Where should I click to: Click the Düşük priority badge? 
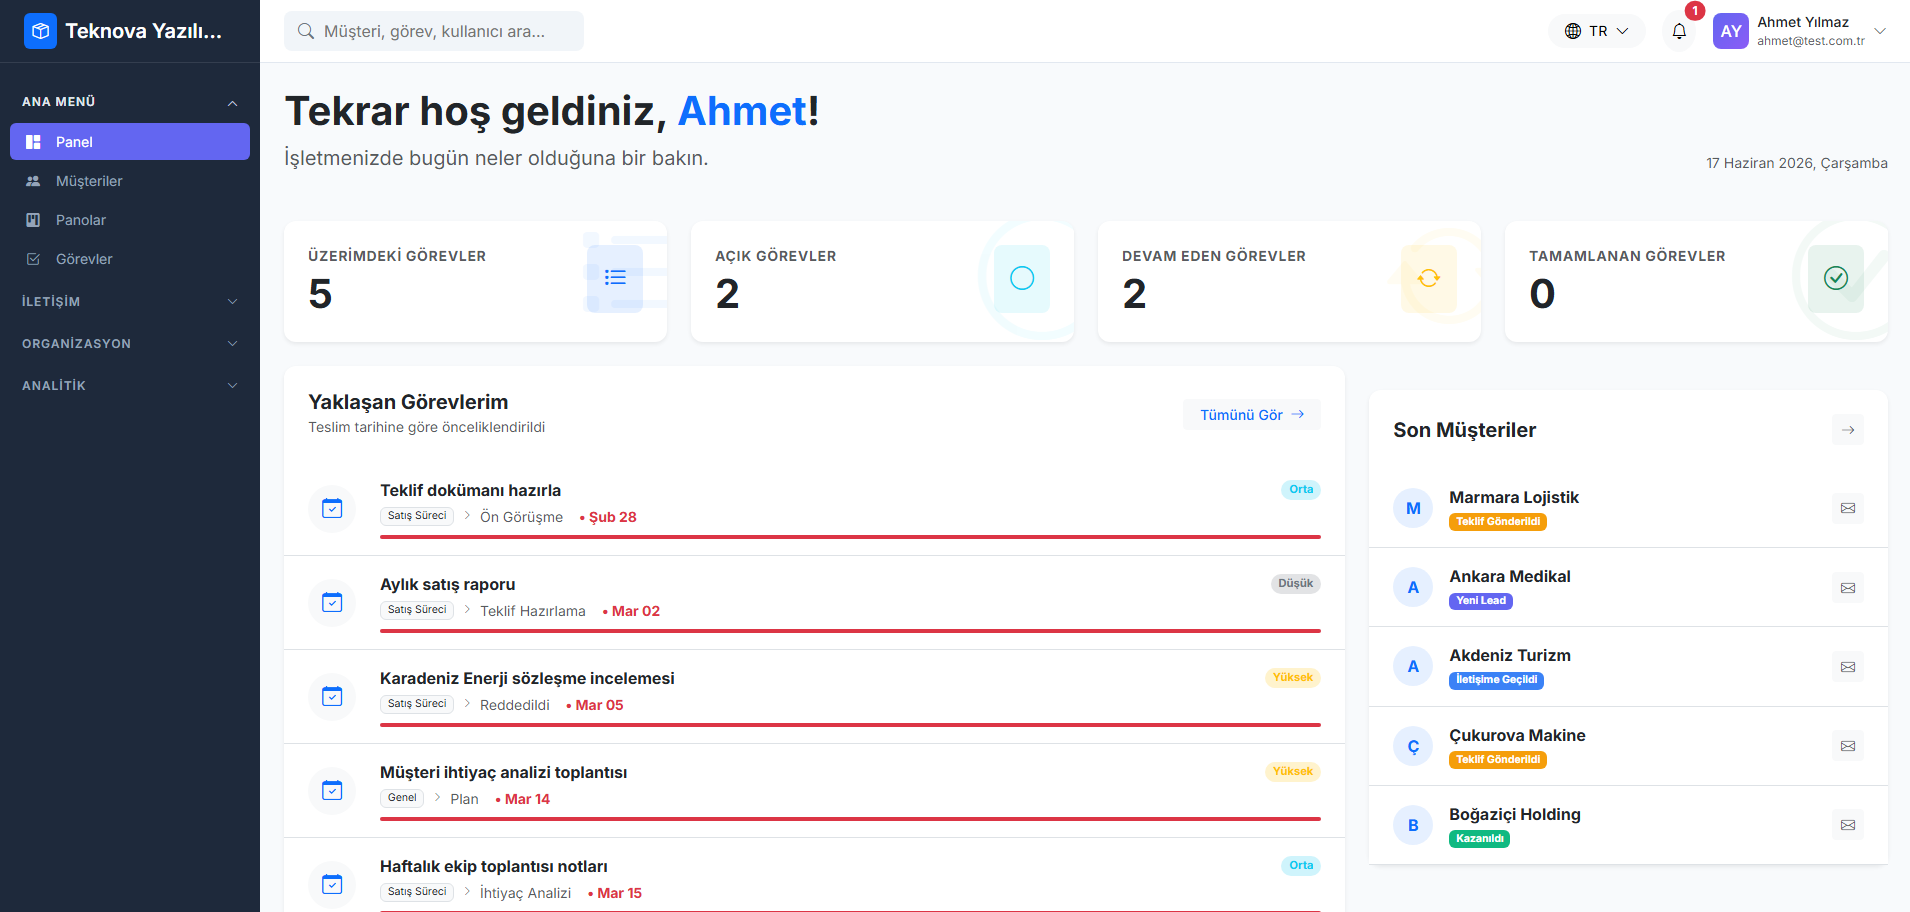[x=1295, y=584]
